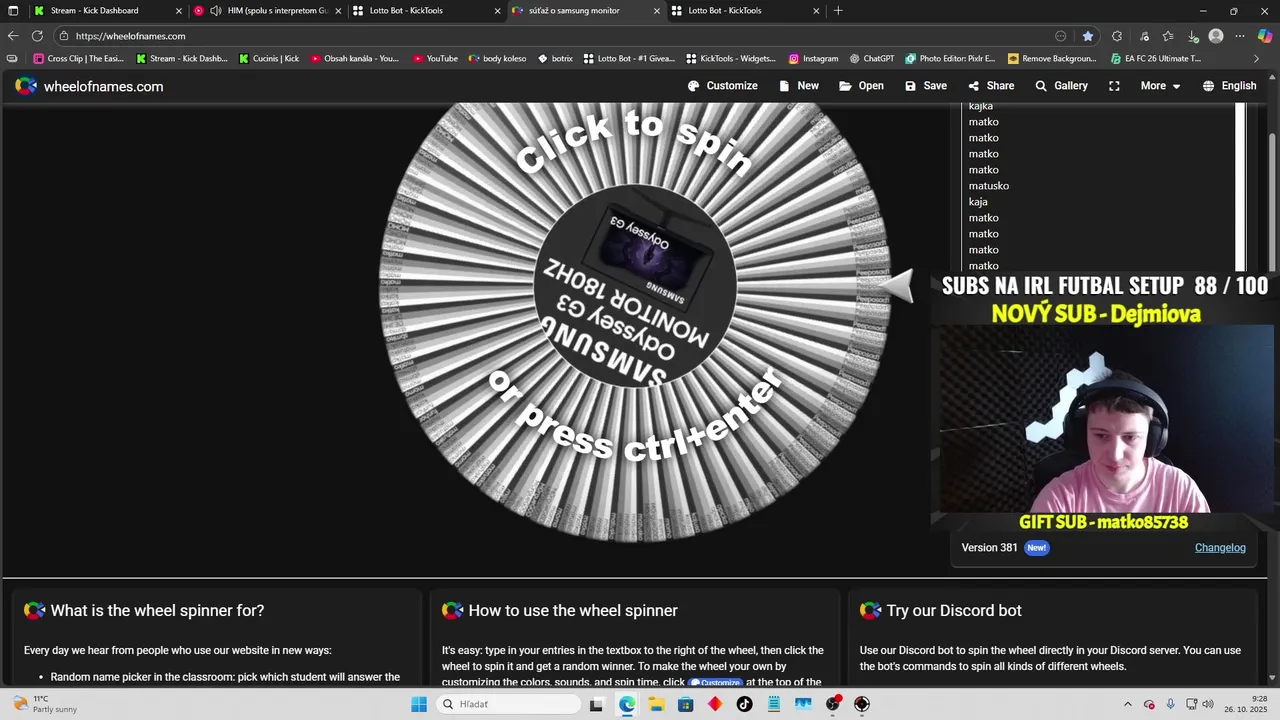This screenshot has height=720, width=1280.
Task: Open weather widget Partly sunny
Action: click(42, 704)
